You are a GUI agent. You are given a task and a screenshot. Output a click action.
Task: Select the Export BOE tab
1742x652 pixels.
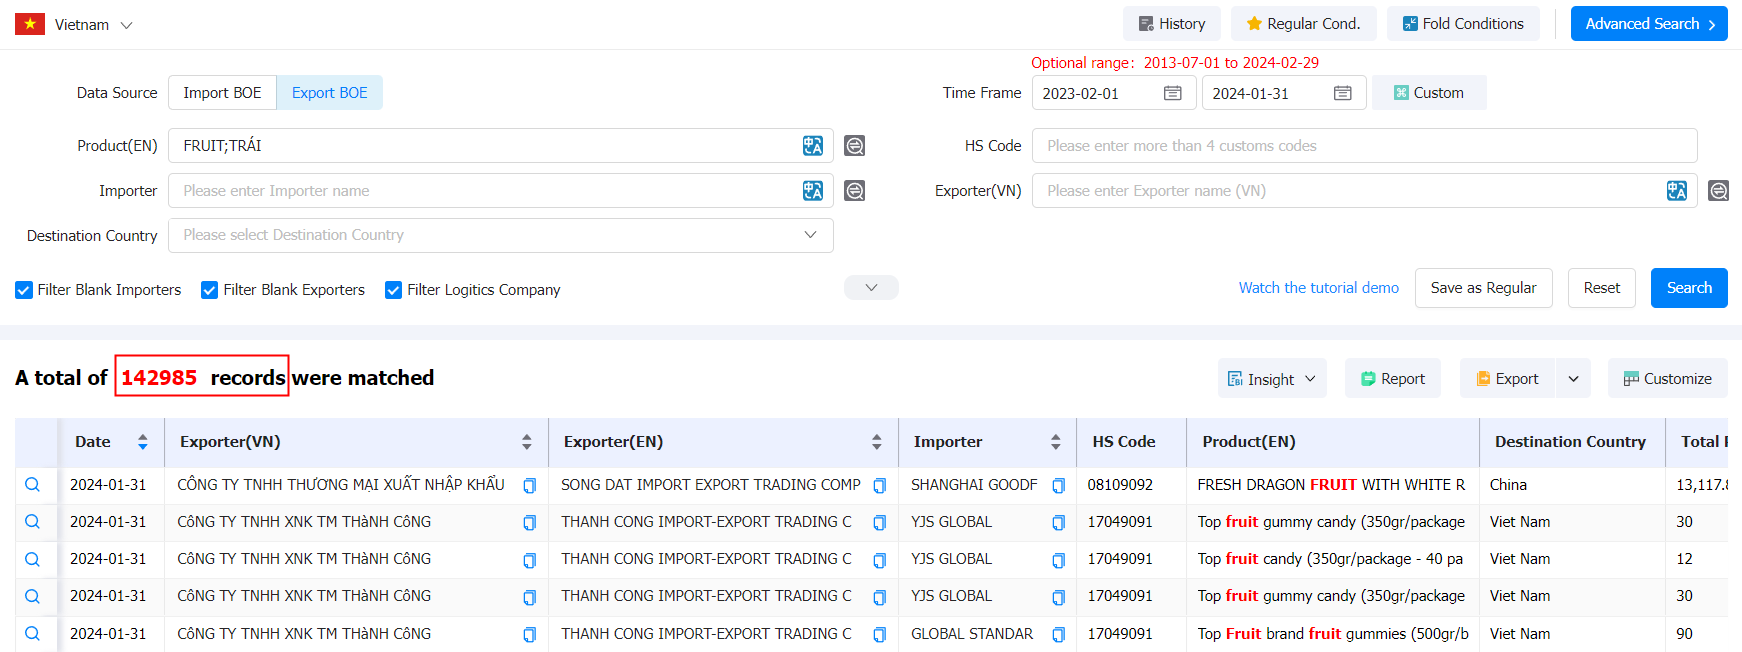point(329,93)
